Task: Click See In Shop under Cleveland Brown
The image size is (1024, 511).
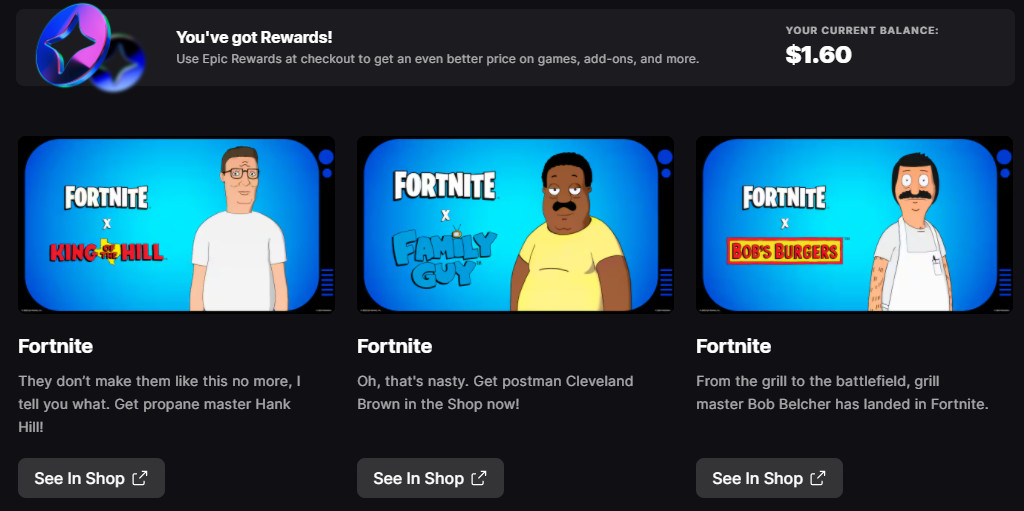Action: [430, 478]
